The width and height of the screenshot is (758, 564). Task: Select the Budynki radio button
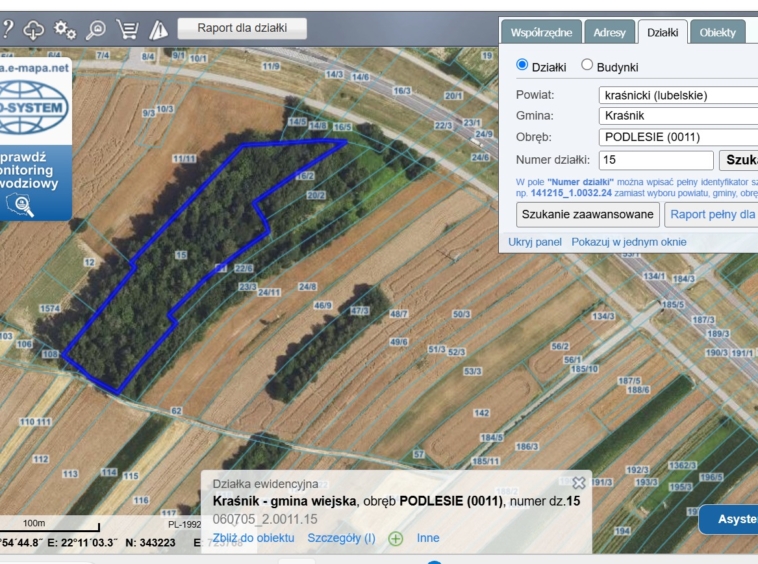pos(586,64)
